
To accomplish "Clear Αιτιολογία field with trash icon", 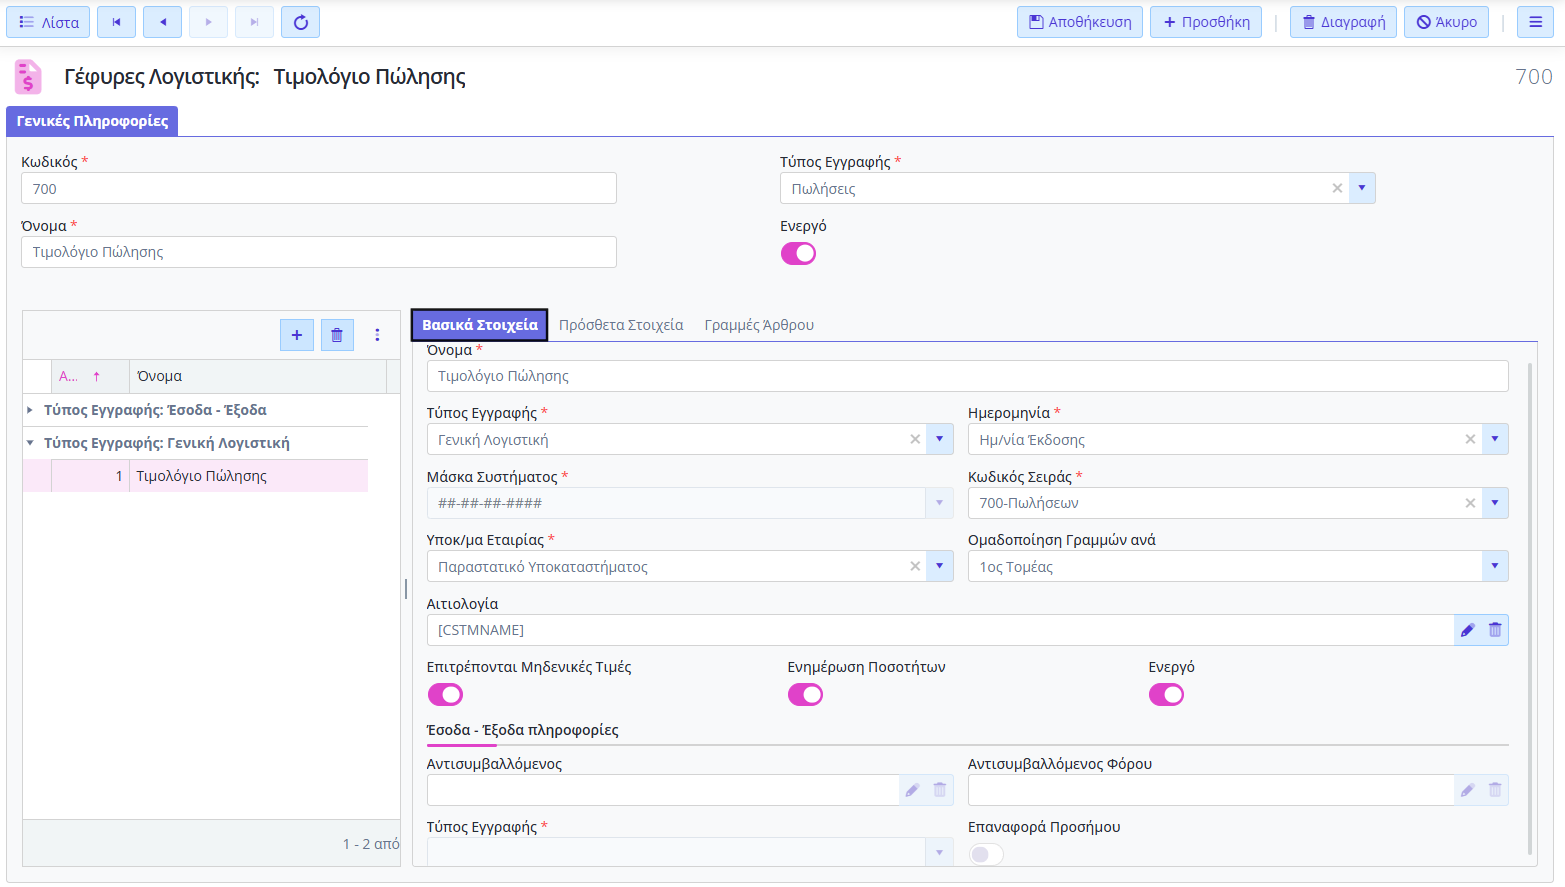I will click(1495, 630).
